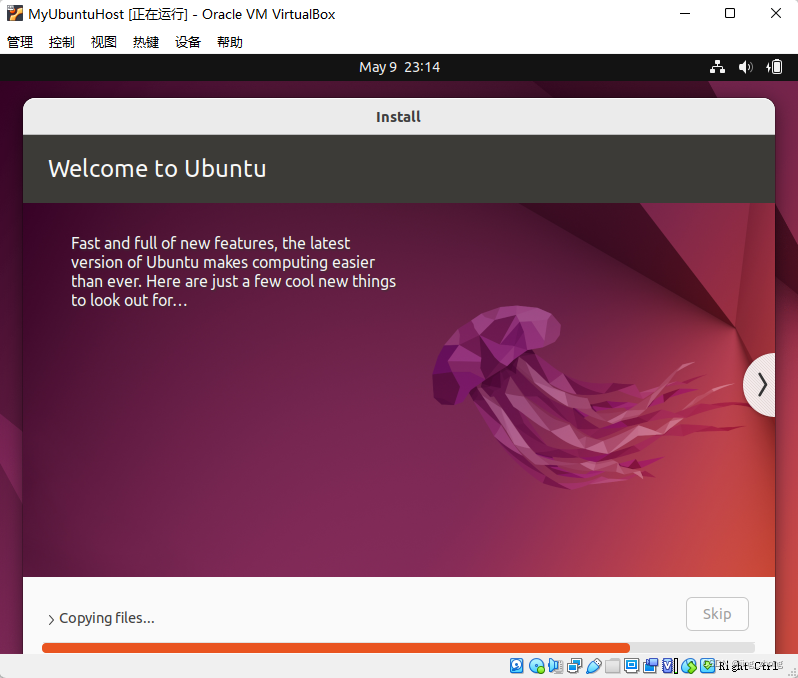Click the CPU virtualization indicator

pos(669,665)
